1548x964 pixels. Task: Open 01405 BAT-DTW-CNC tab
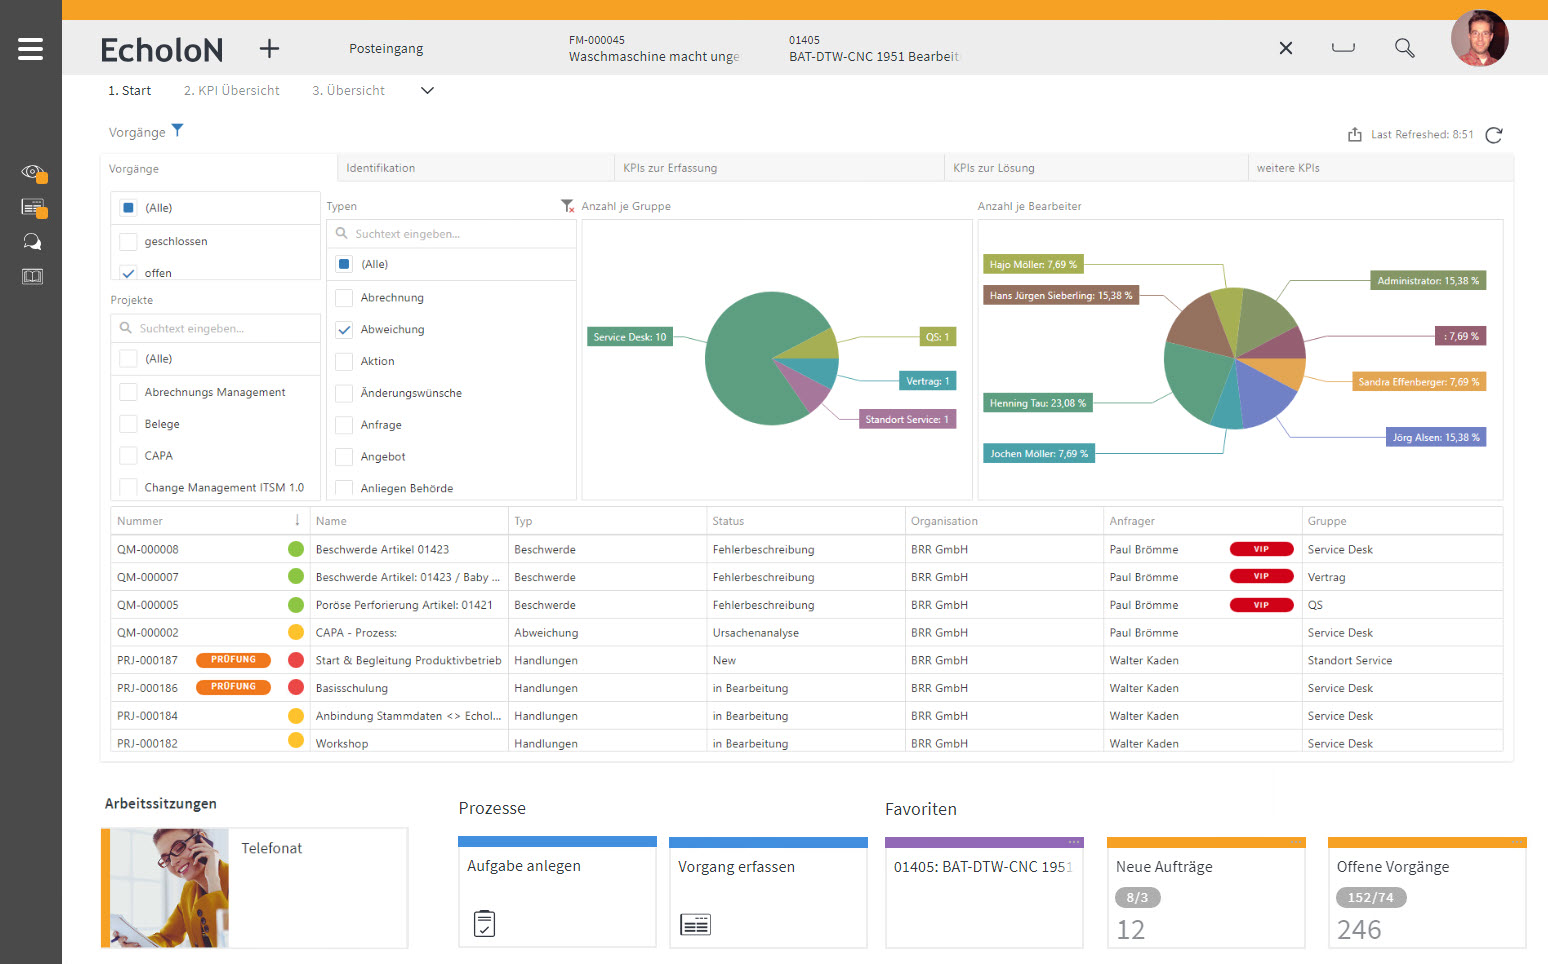pos(874,48)
